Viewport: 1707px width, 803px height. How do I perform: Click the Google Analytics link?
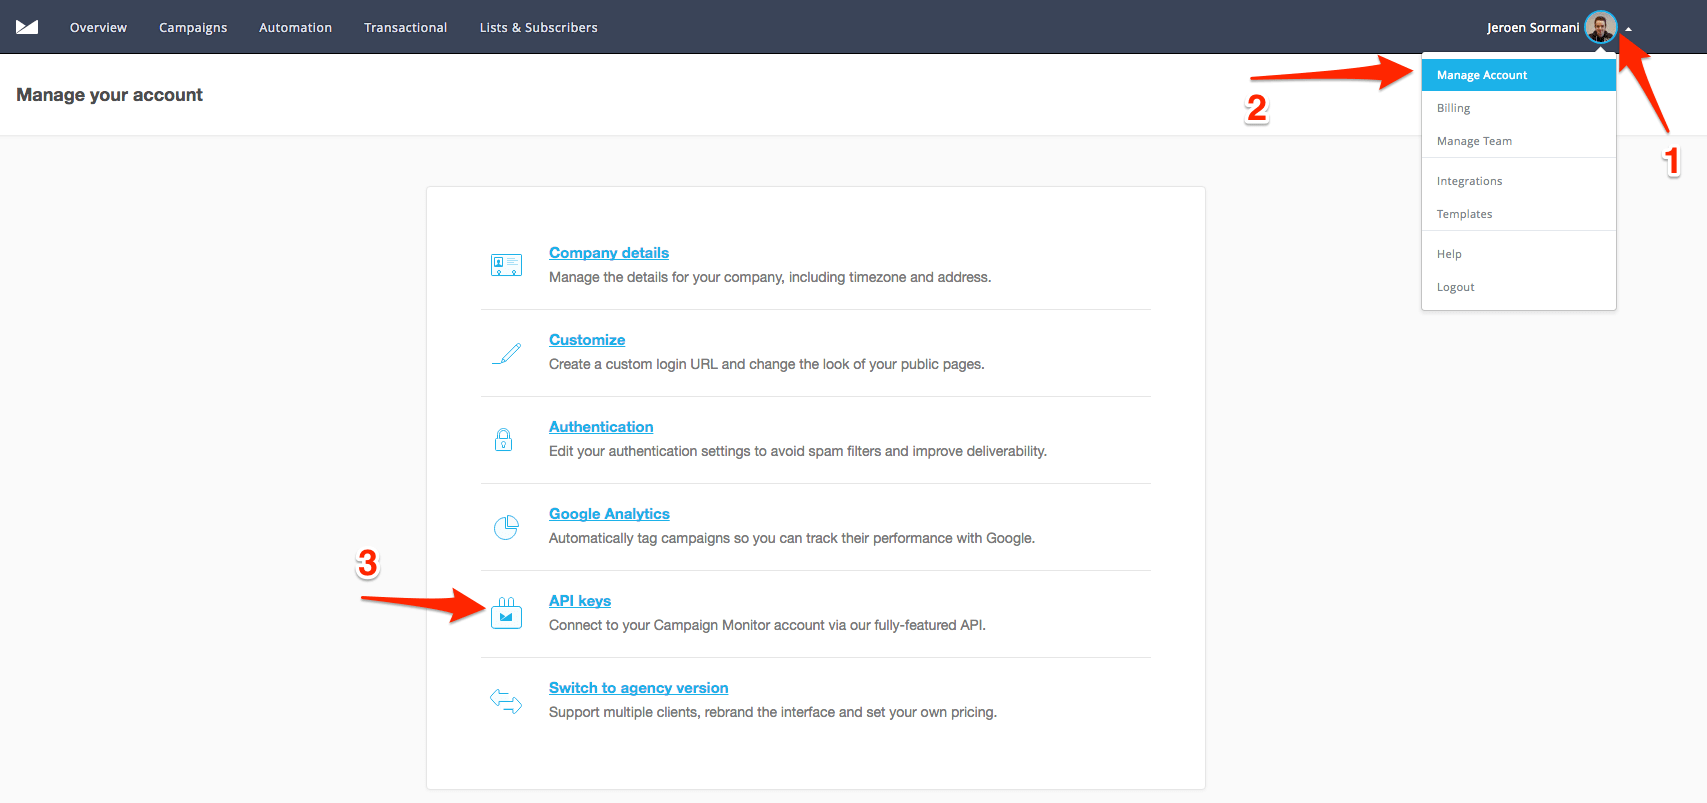(609, 514)
